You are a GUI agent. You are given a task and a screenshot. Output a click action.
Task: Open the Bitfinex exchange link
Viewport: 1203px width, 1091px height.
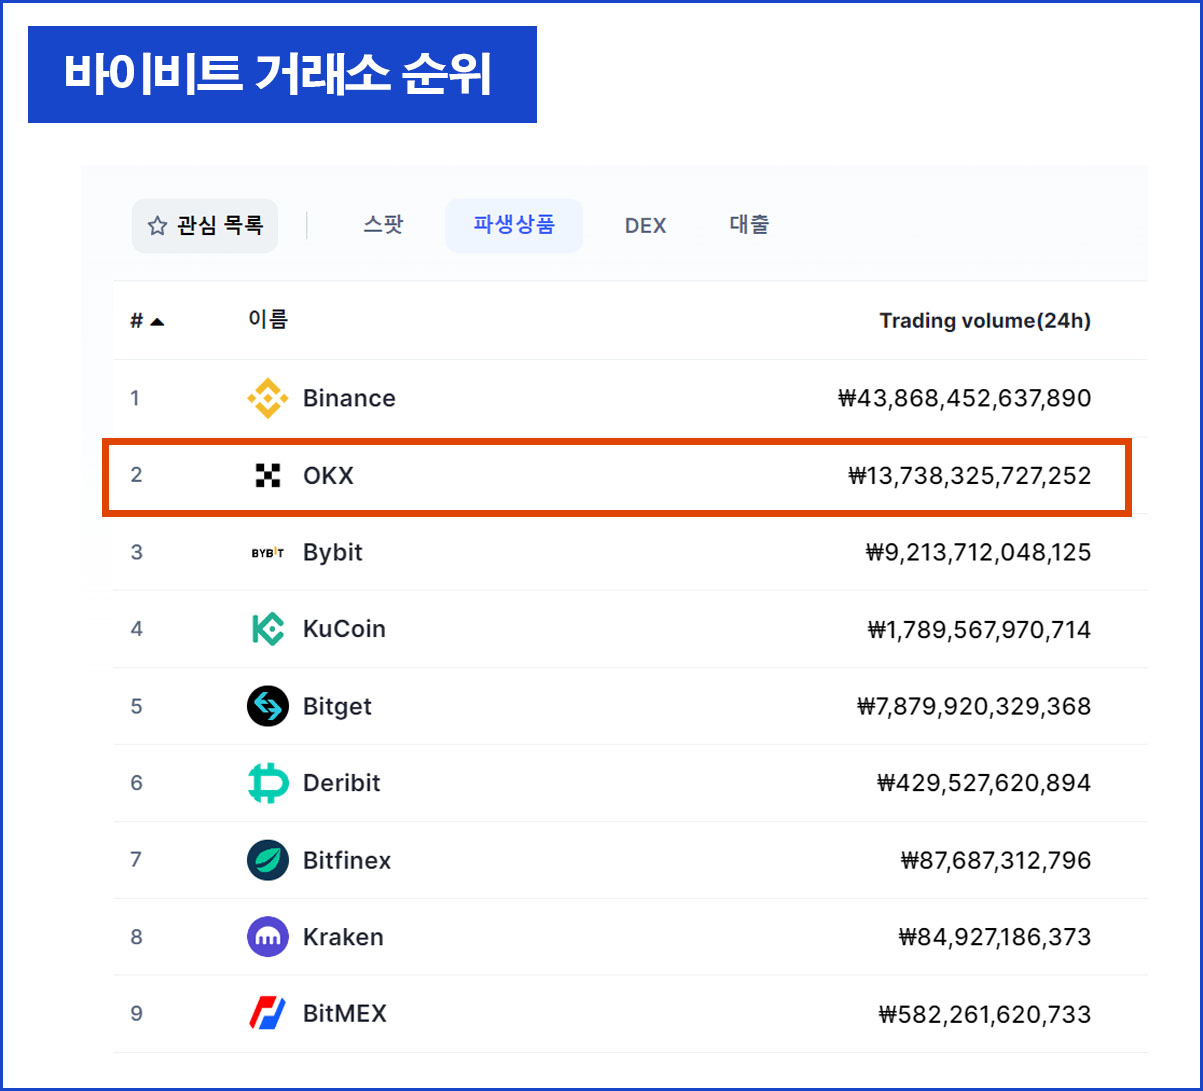tap(347, 860)
